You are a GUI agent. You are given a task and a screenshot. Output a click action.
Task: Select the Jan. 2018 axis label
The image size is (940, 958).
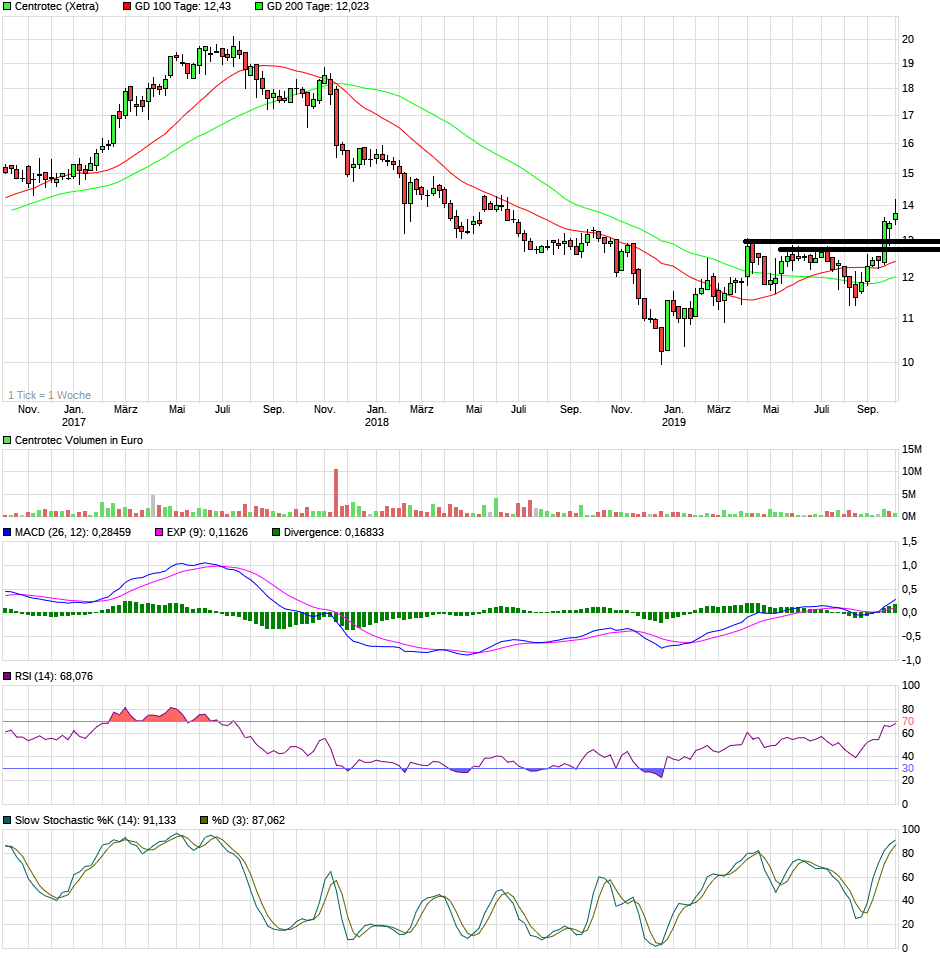pyautogui.click(x=378, y=414)
